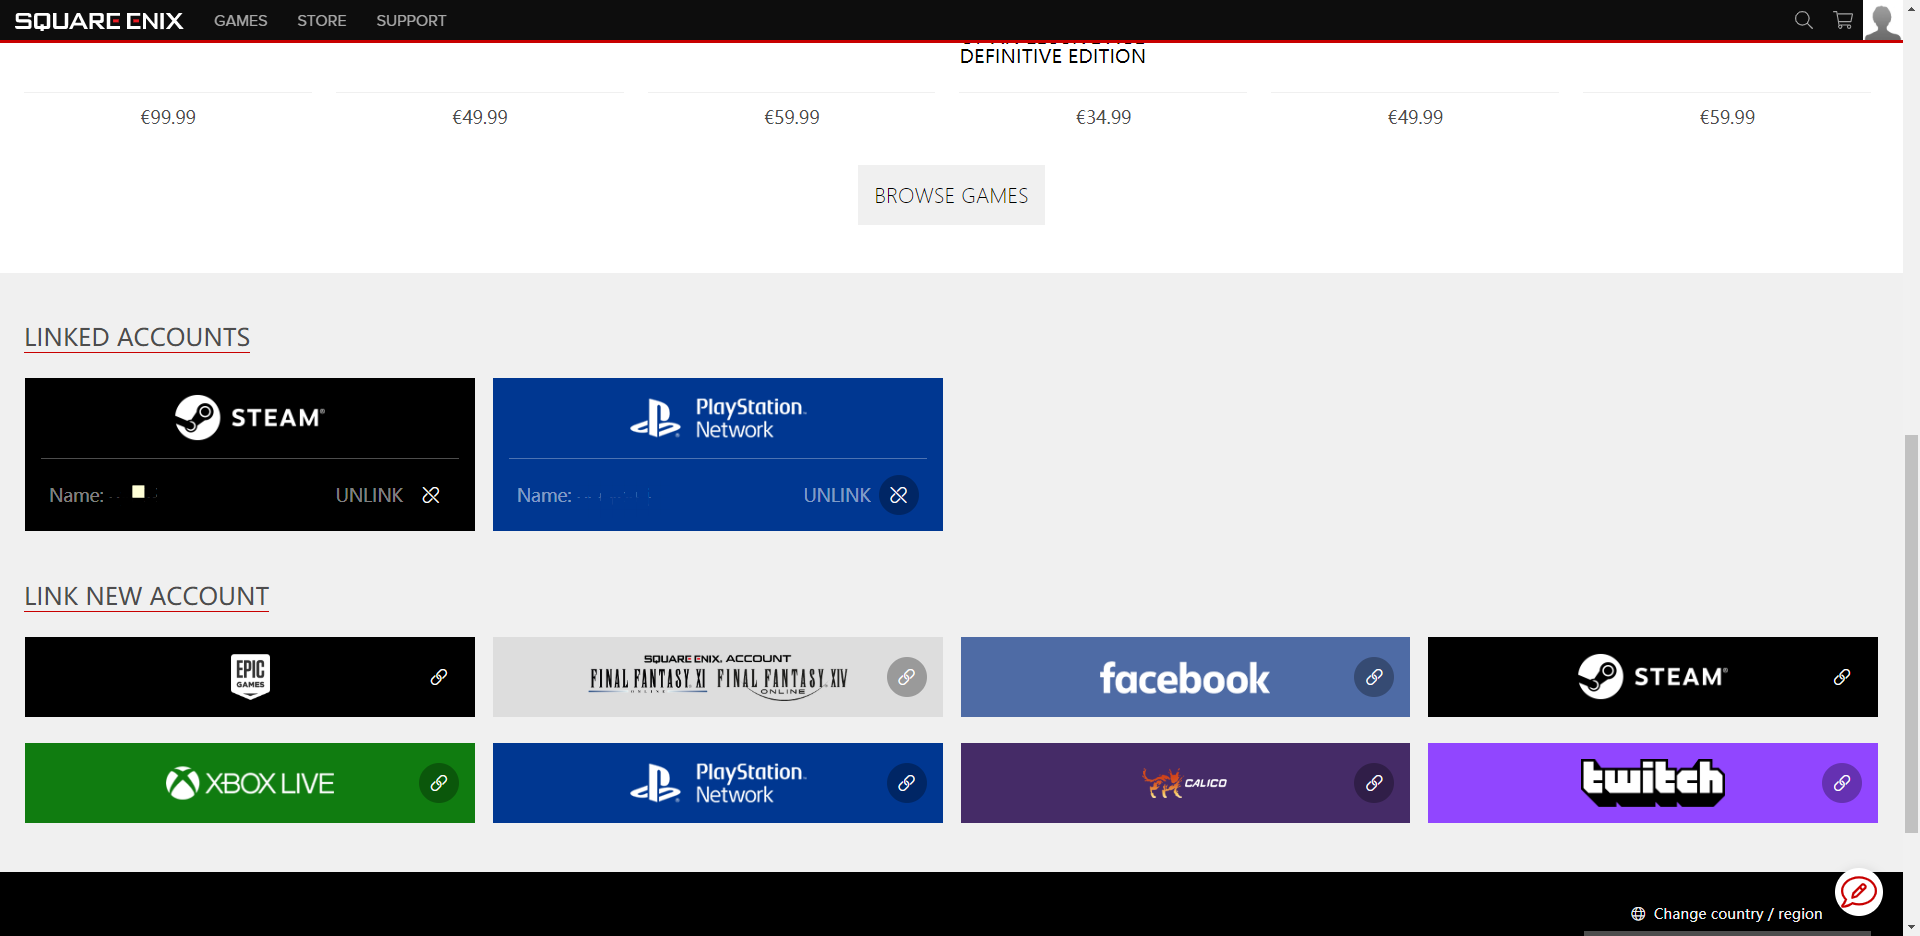Click the €34.99 price

(x=1103, y=117)
